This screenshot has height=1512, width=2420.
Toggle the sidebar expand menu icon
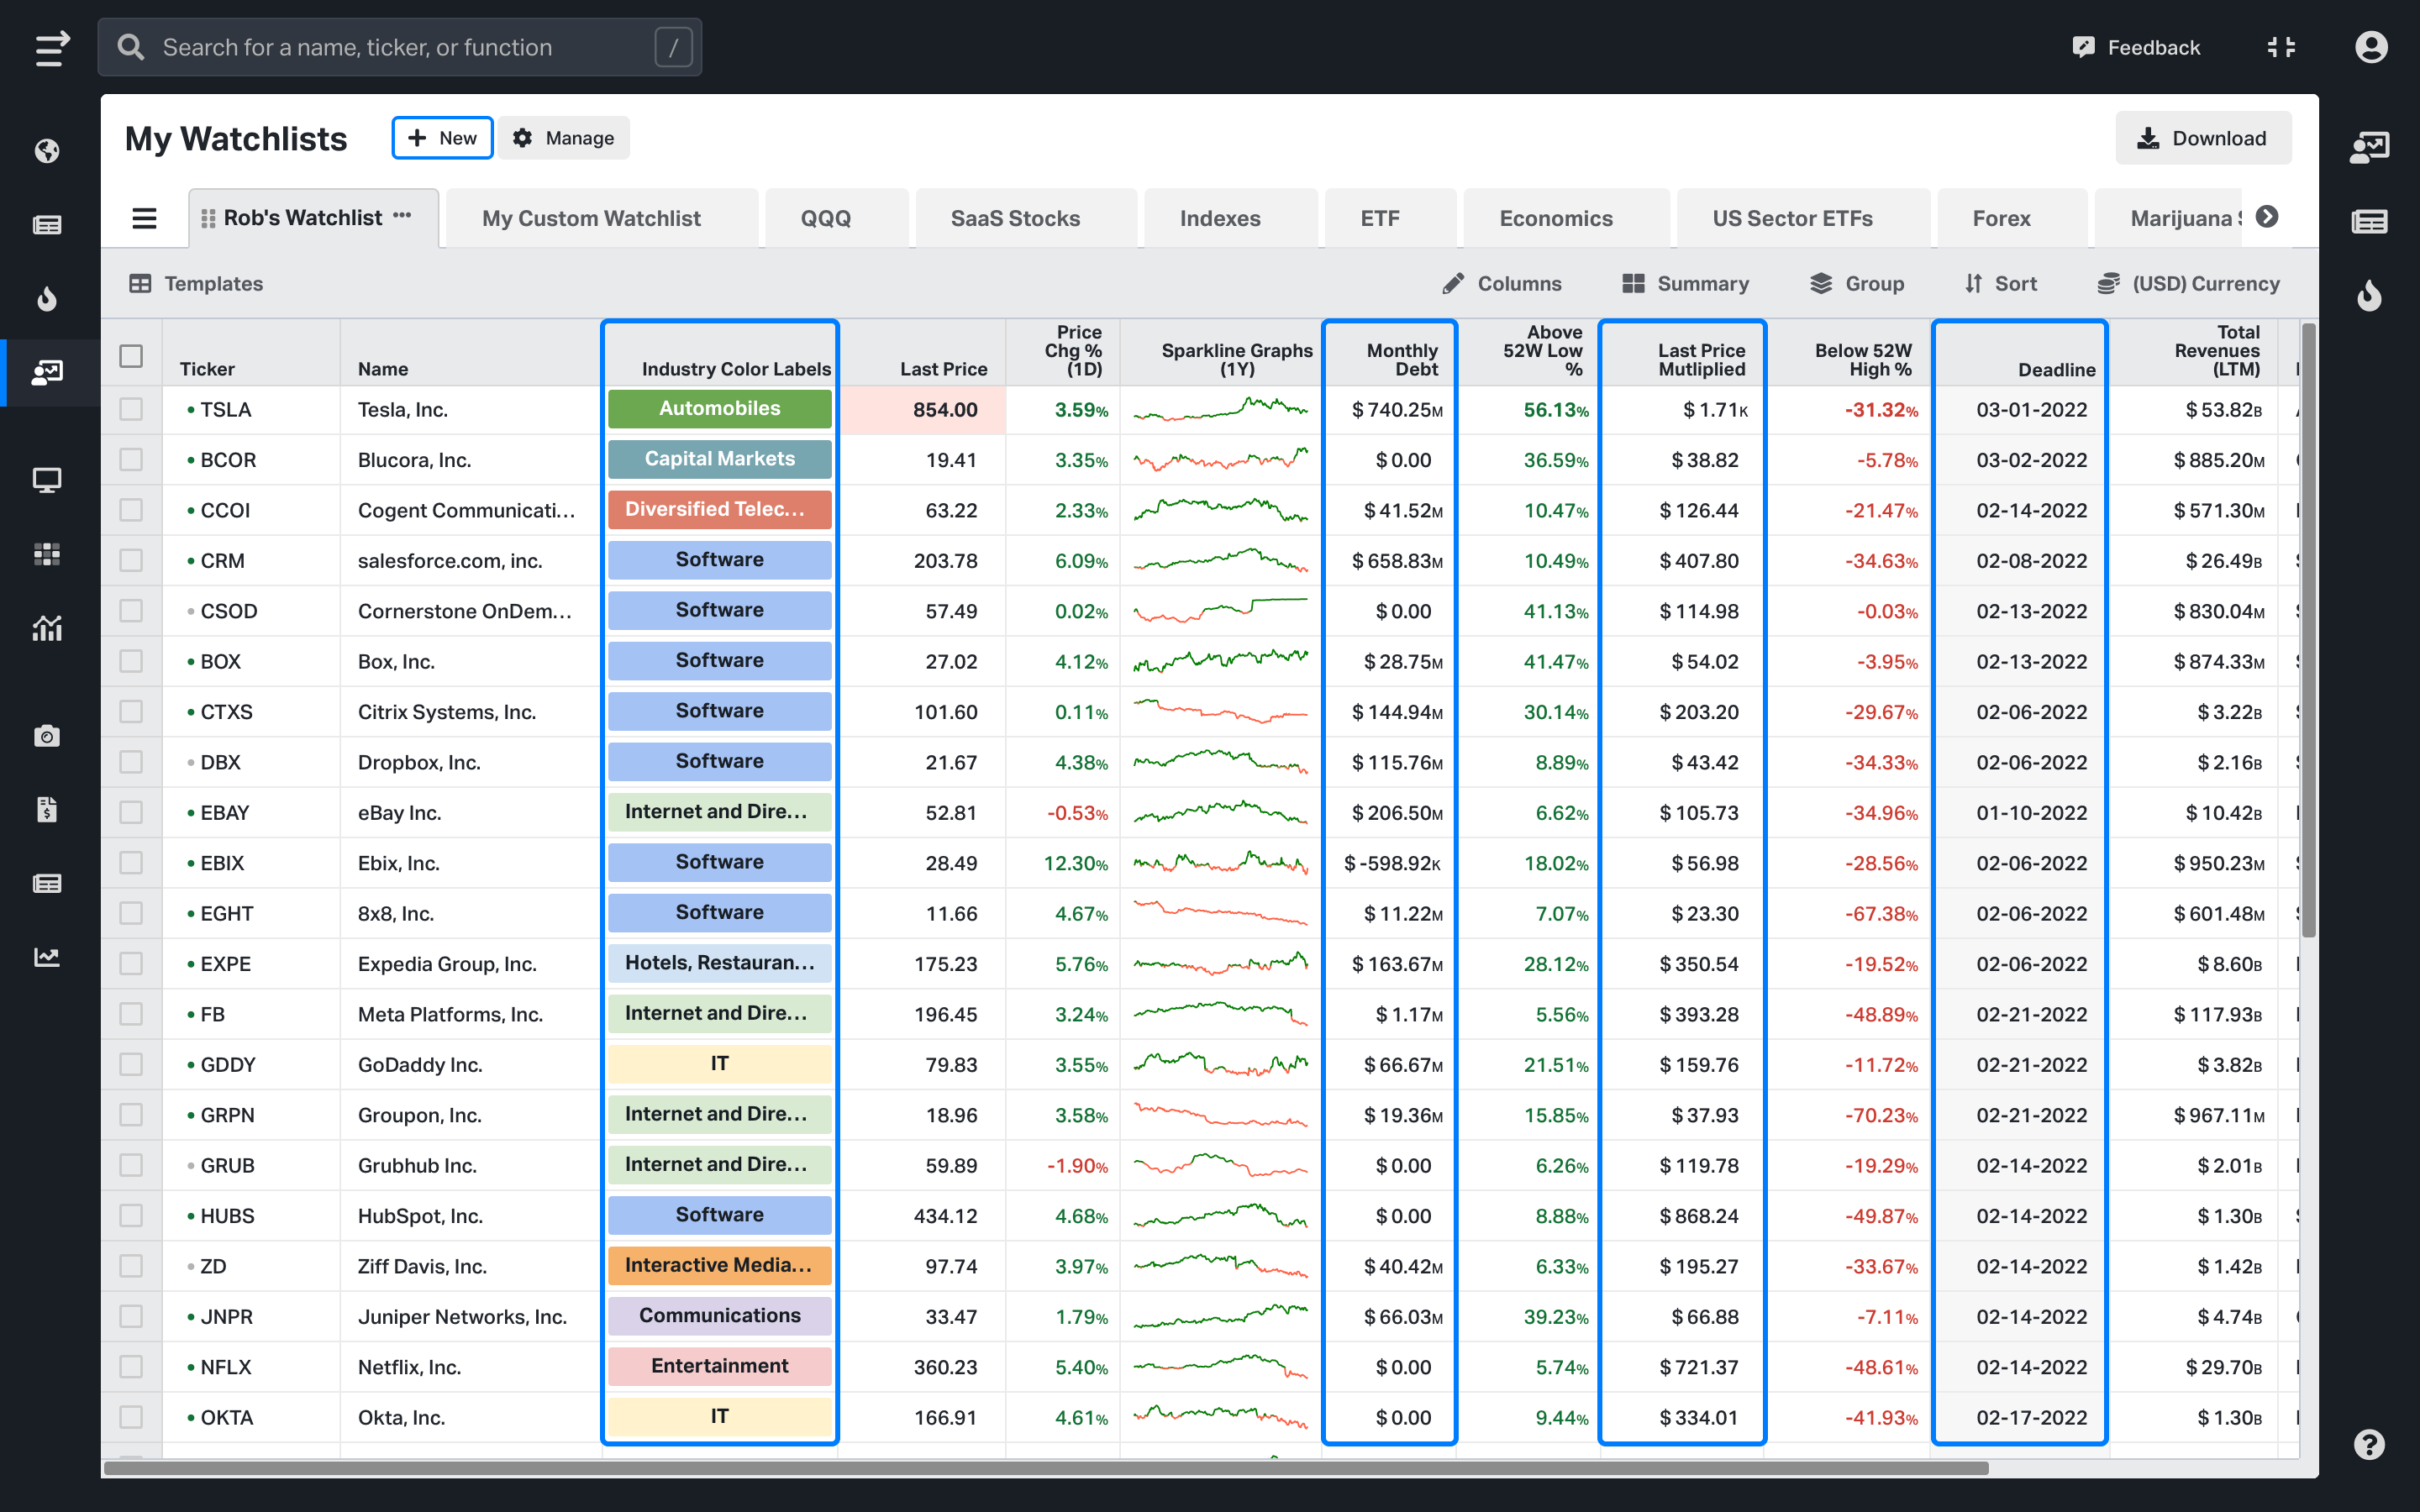(x=52, y=47)
